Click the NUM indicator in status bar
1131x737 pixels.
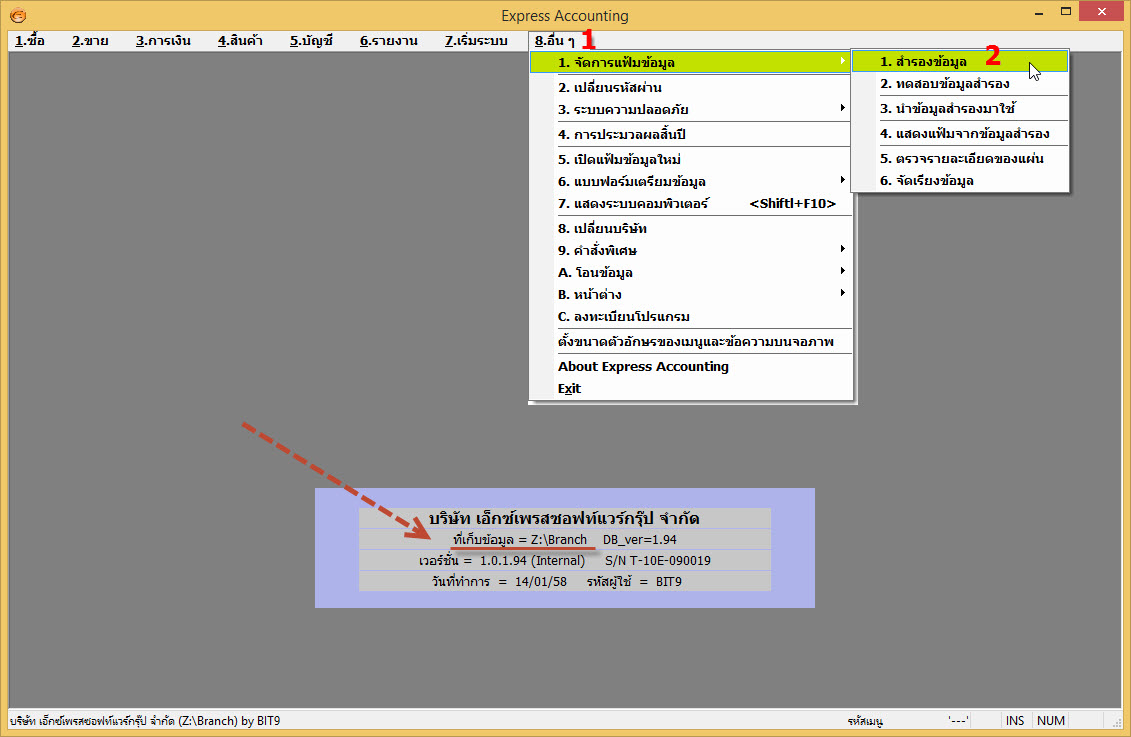[x=1050, y=720]
